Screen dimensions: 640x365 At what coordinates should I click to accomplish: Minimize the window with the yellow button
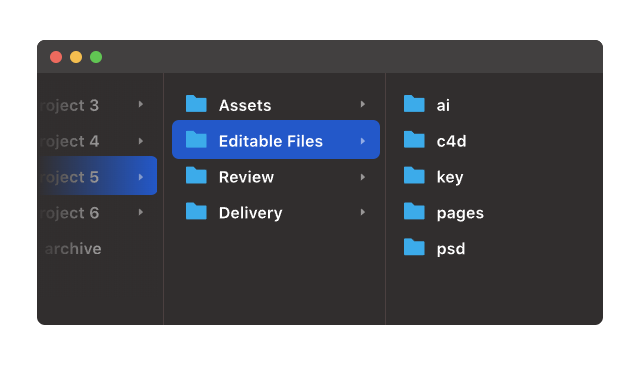pyautogui.click(x=76, y=57)
